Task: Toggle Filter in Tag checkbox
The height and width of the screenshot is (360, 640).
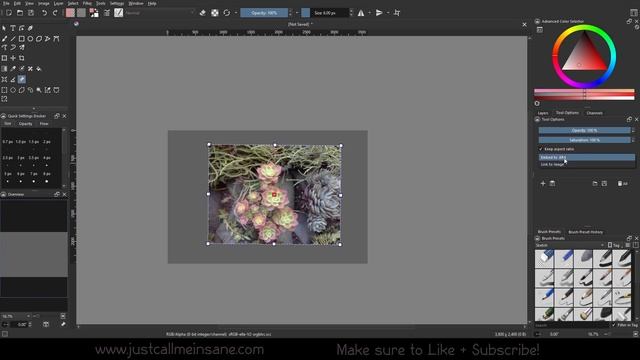Action: point(625,325)
